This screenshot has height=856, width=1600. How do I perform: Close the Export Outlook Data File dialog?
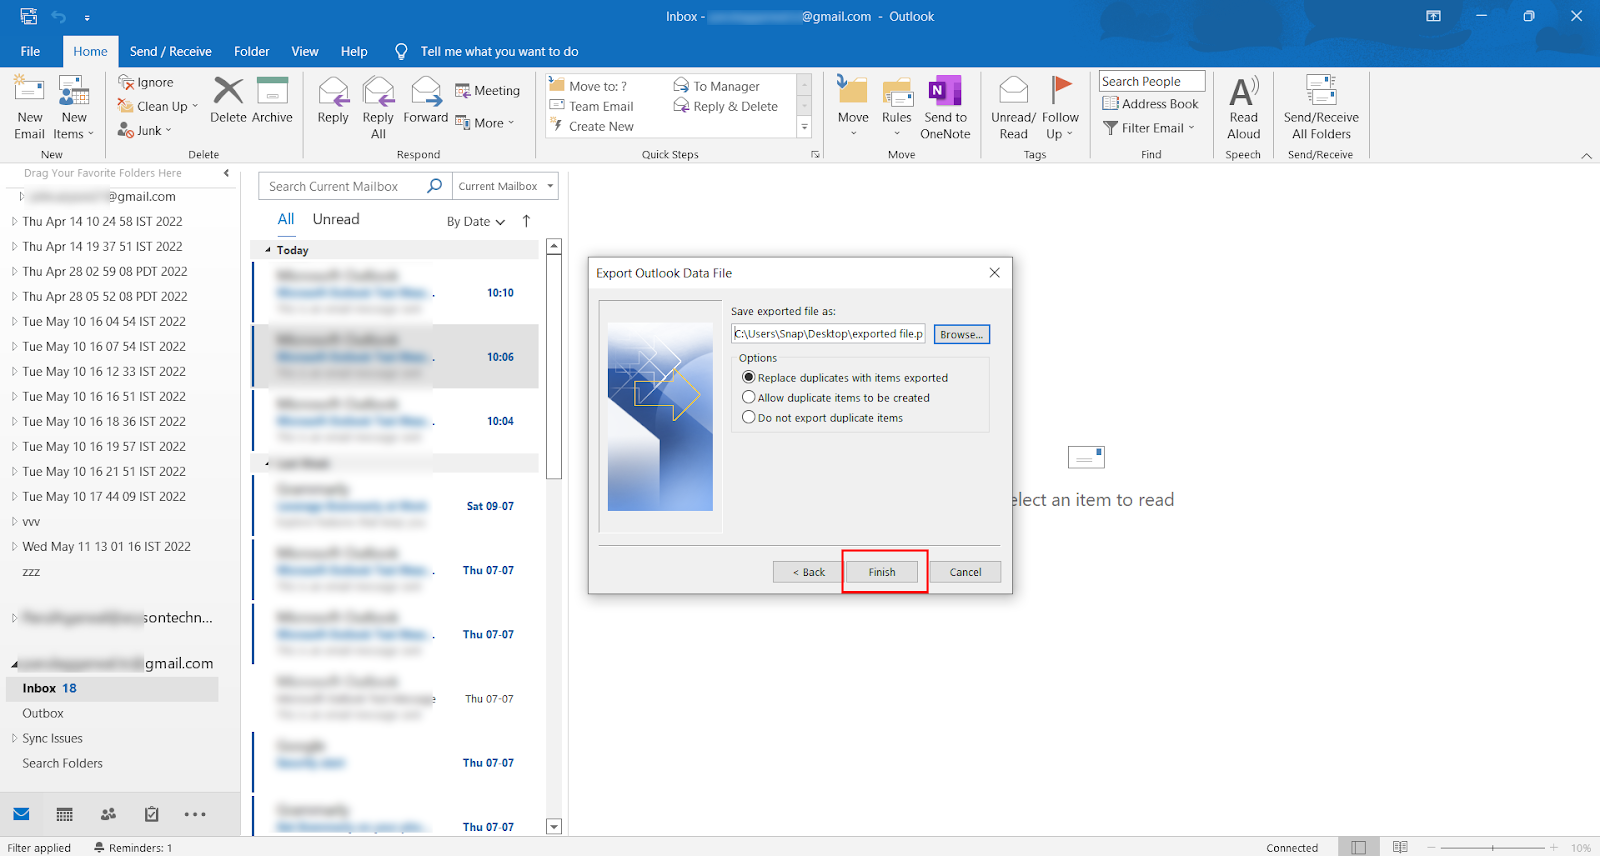(994, 273)
